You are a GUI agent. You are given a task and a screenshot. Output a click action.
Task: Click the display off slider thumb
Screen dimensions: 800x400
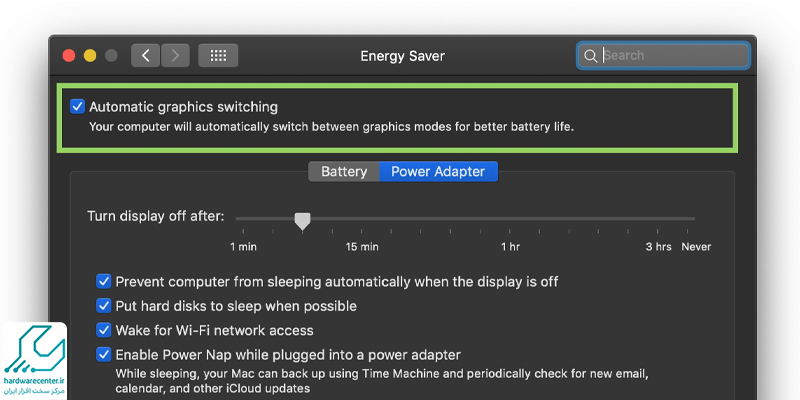302,220
